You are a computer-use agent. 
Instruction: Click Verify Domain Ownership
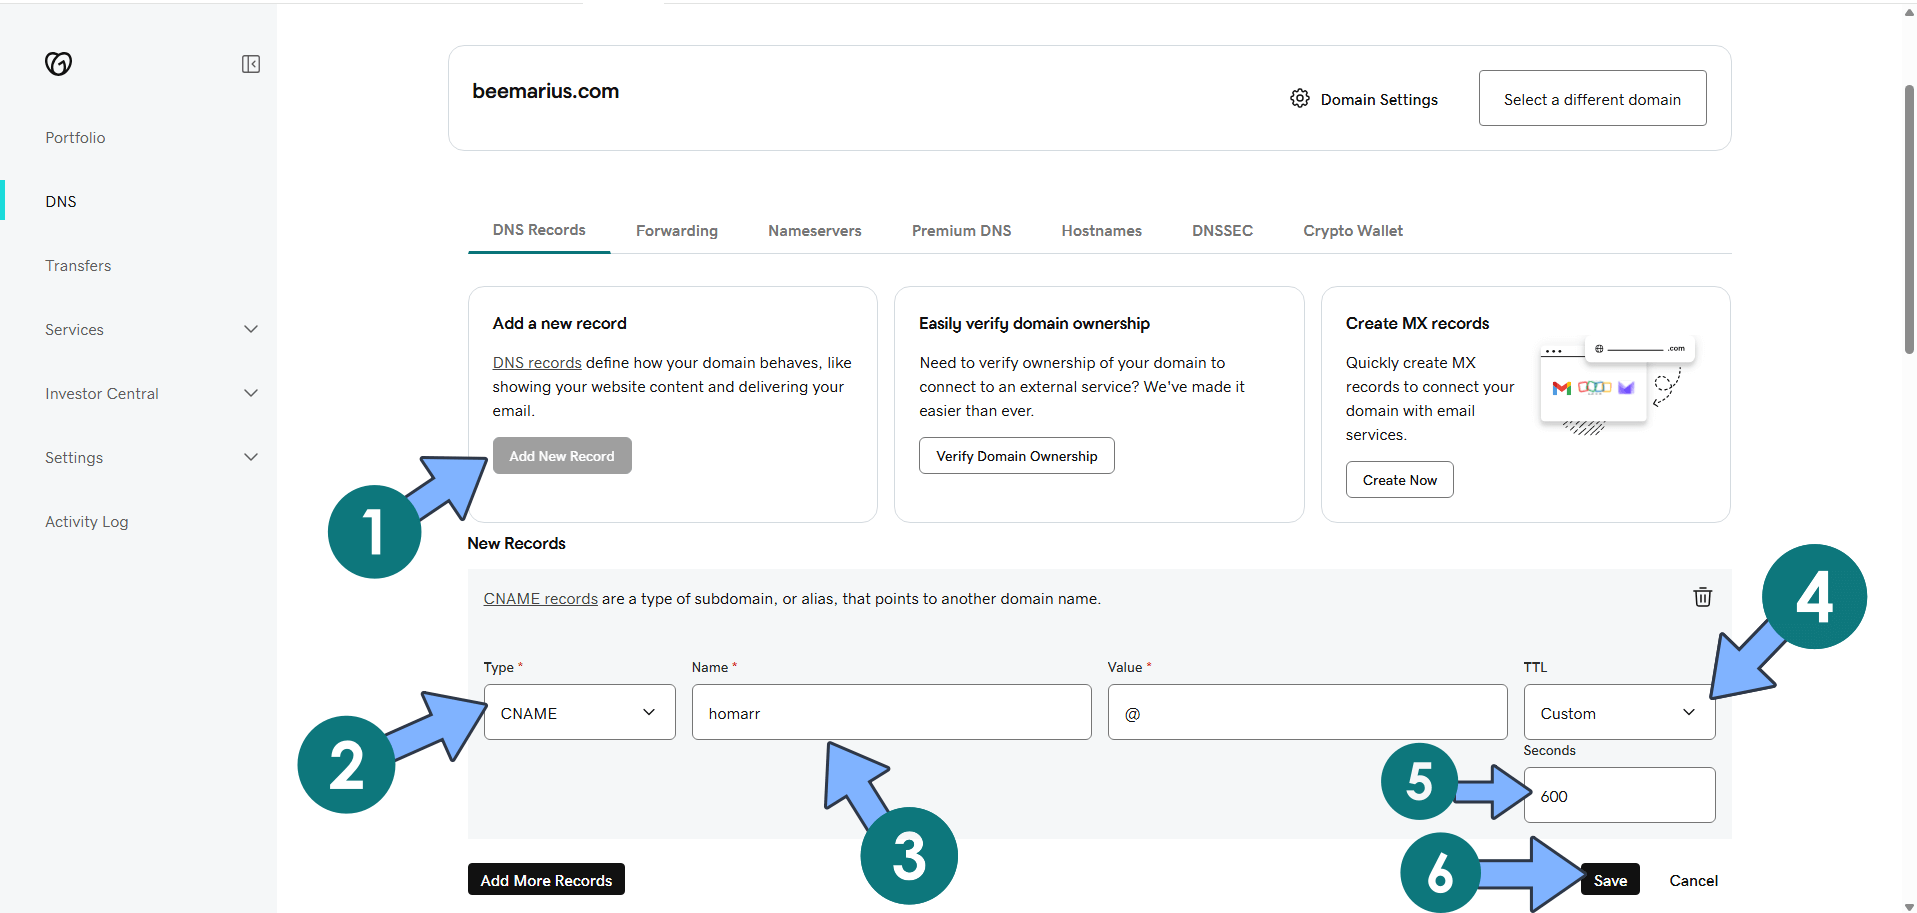[x=1016, y=455]
